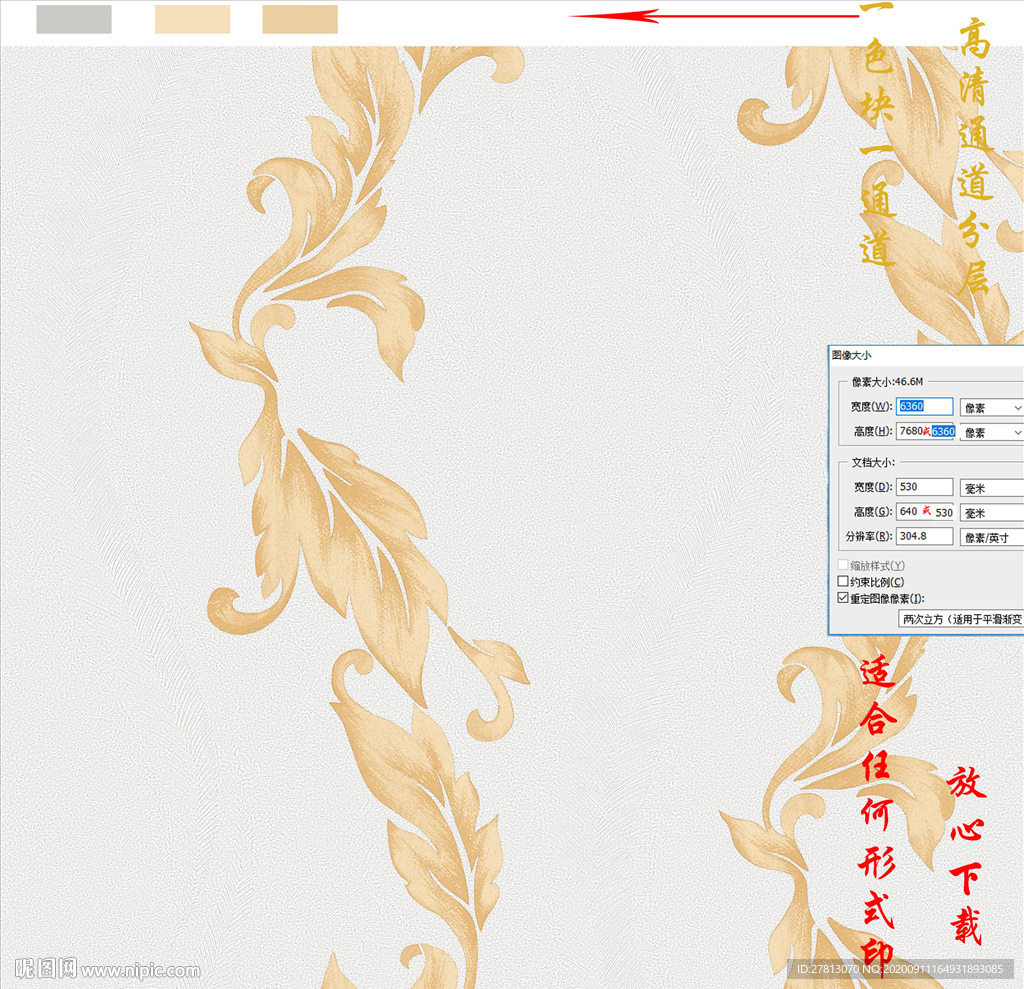Click the pixel width field showing 6360
This screenshot has width=1024, height=989.
(x=924, y=406)
